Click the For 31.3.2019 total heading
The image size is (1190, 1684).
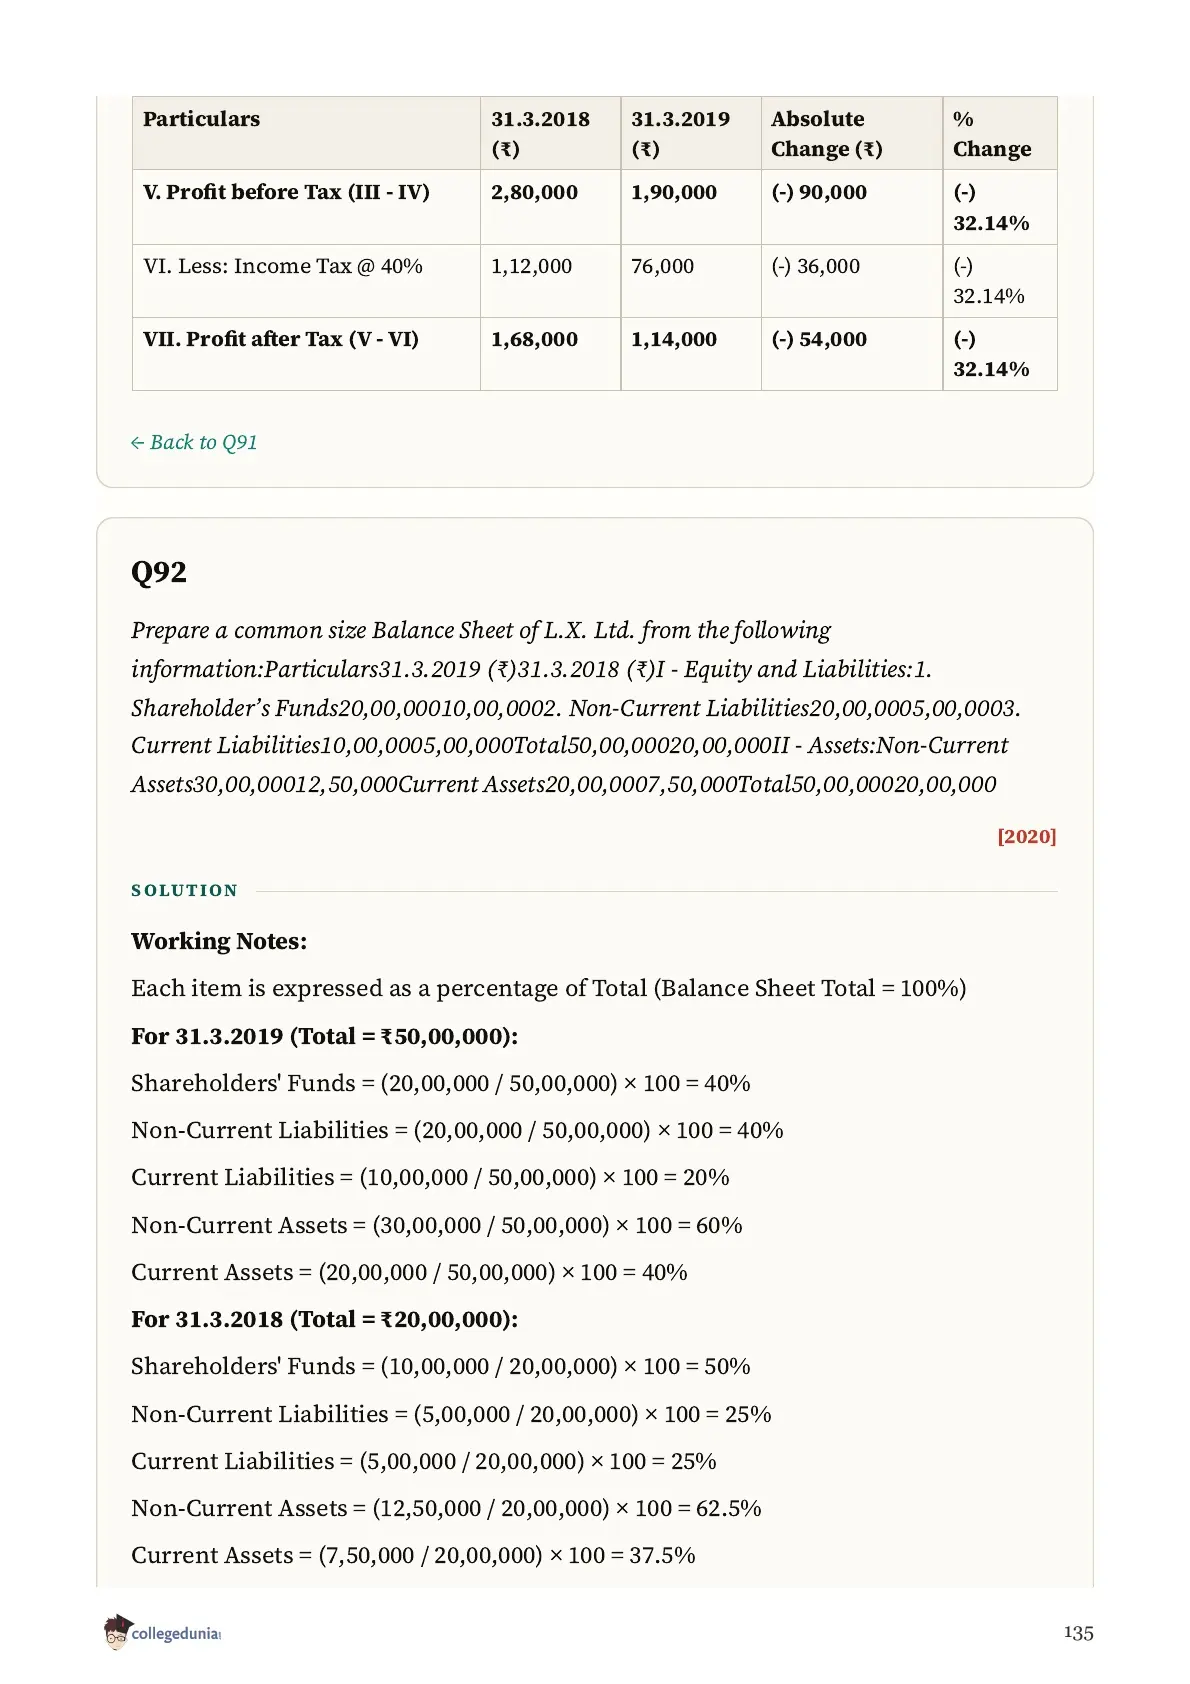click(325, 1036)
